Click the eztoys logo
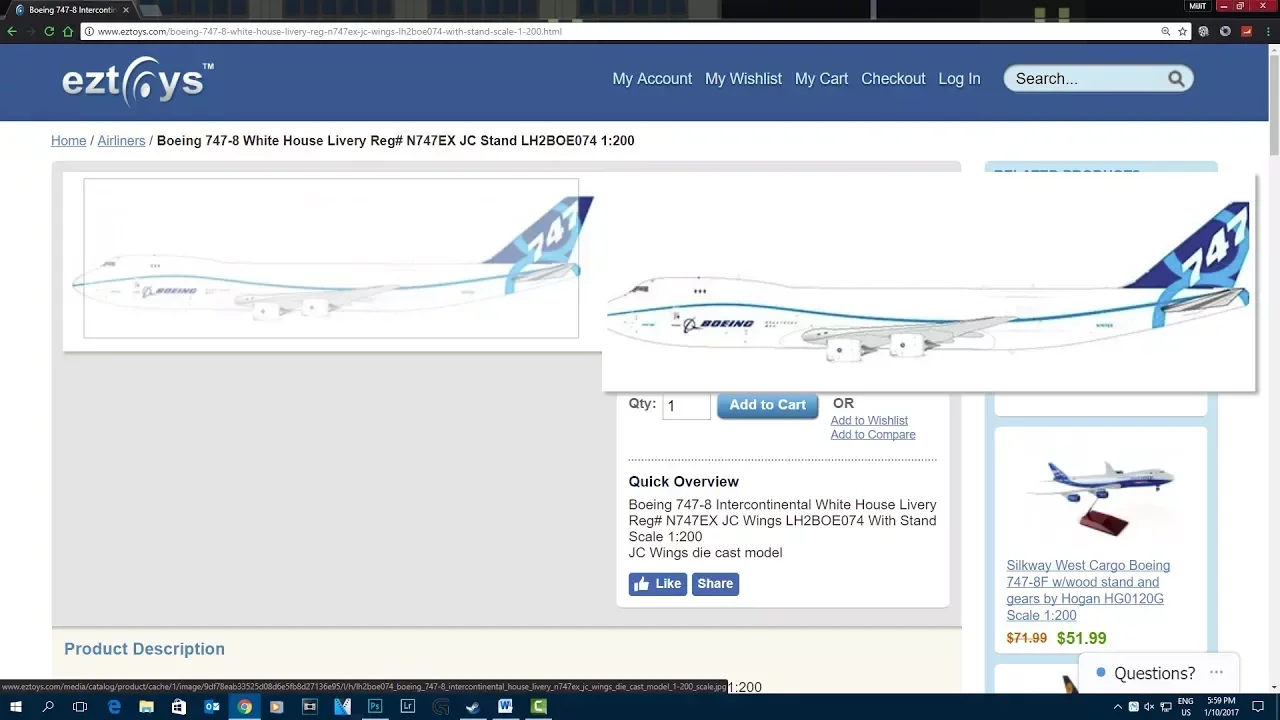 tap(137, 81)
